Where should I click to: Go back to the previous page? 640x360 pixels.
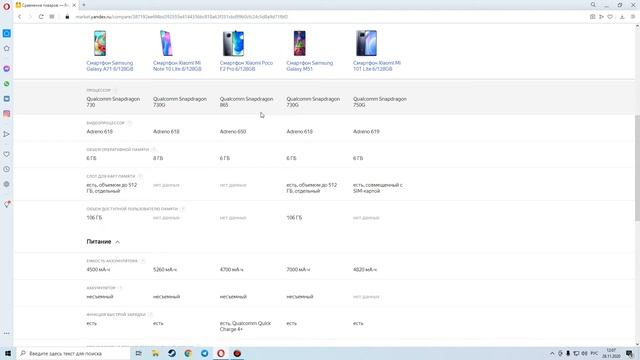click(20, 17)
